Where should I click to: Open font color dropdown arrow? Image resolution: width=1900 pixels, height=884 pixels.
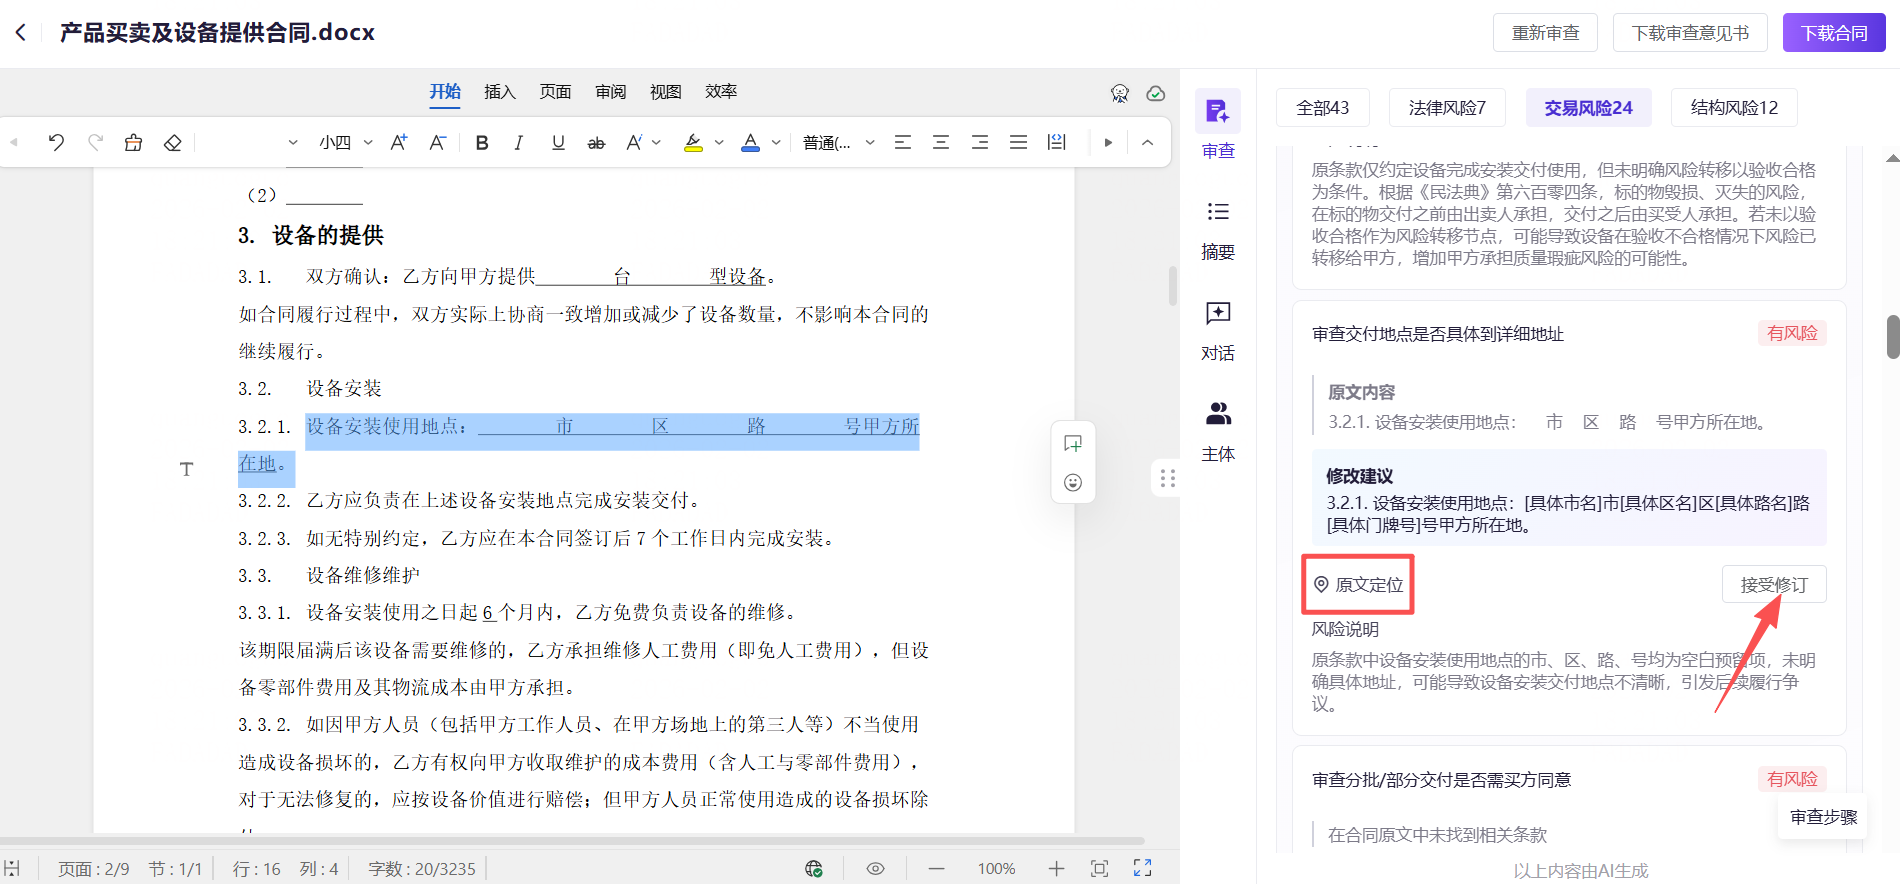click(776, 143)
